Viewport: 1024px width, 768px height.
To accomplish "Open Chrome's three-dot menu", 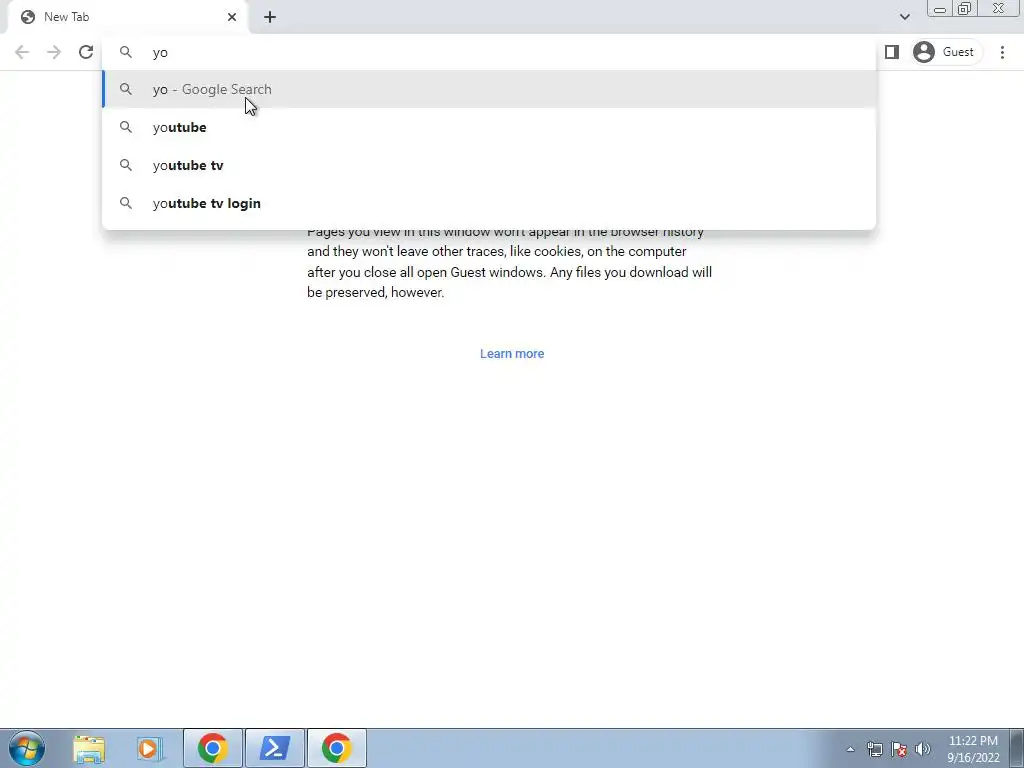I will 1002,52.
